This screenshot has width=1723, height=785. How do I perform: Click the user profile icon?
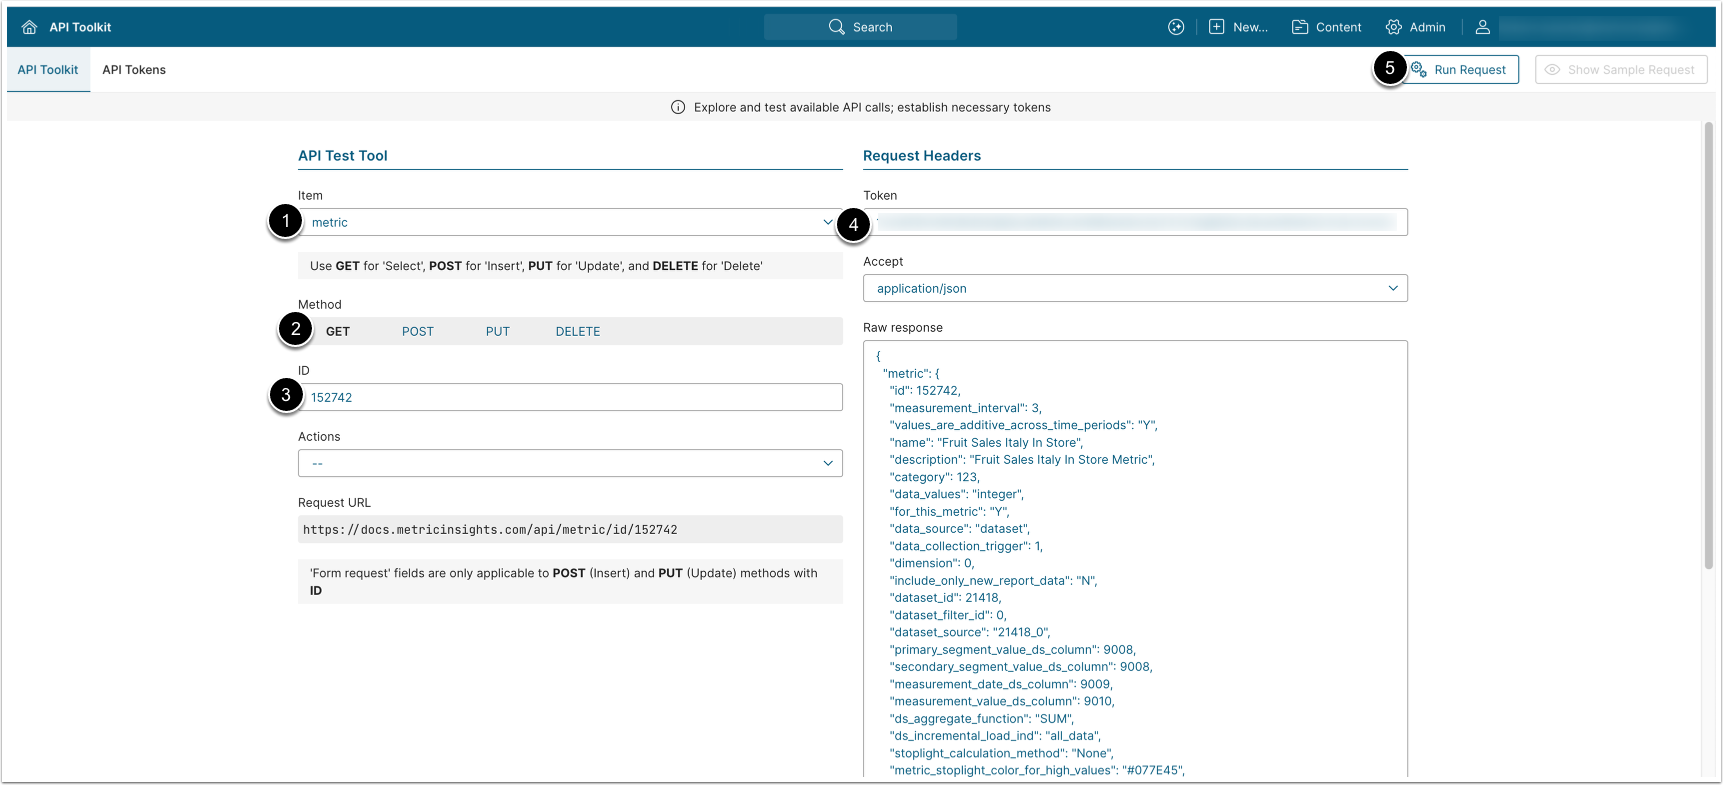coord(1483,27)
